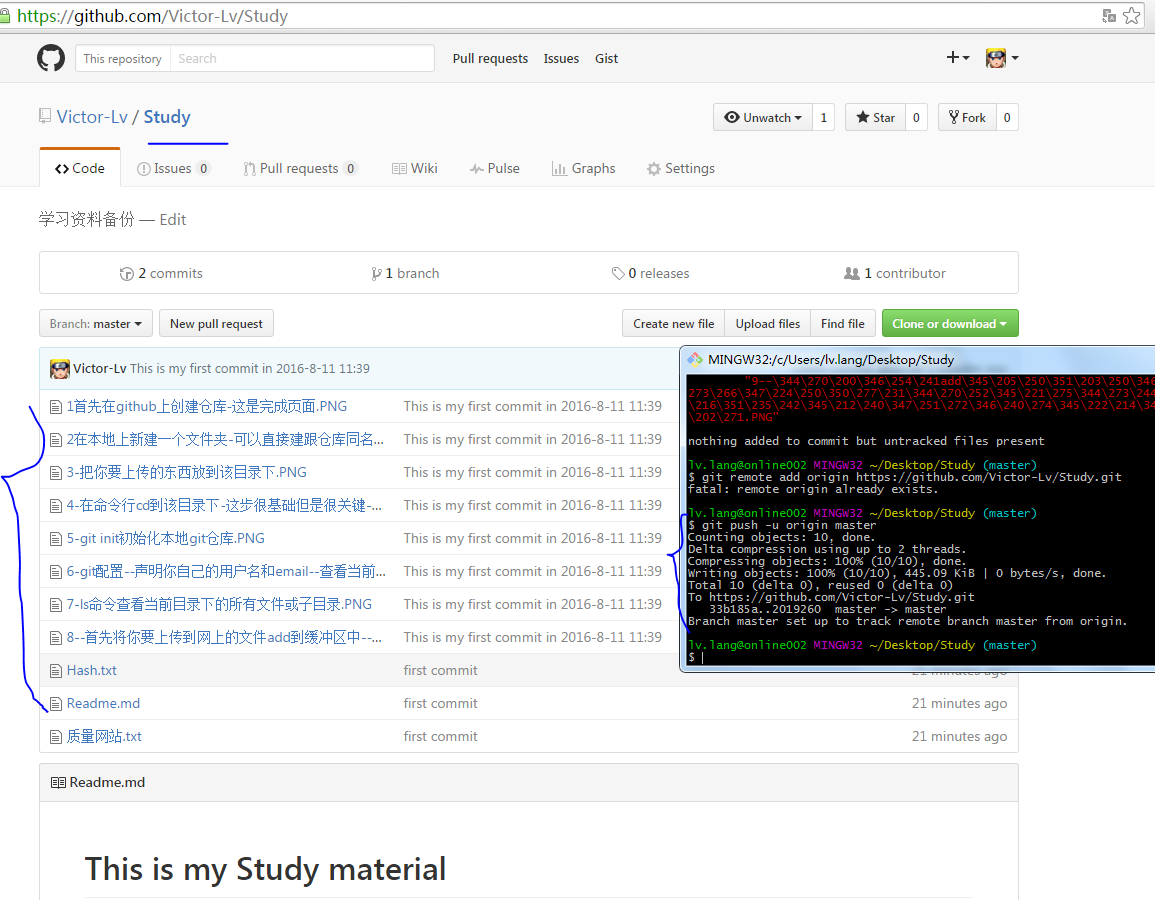Click the Create new file button
Image resolution: width=1155 pixels, height=900 pixels.
[x=673, y=323]
